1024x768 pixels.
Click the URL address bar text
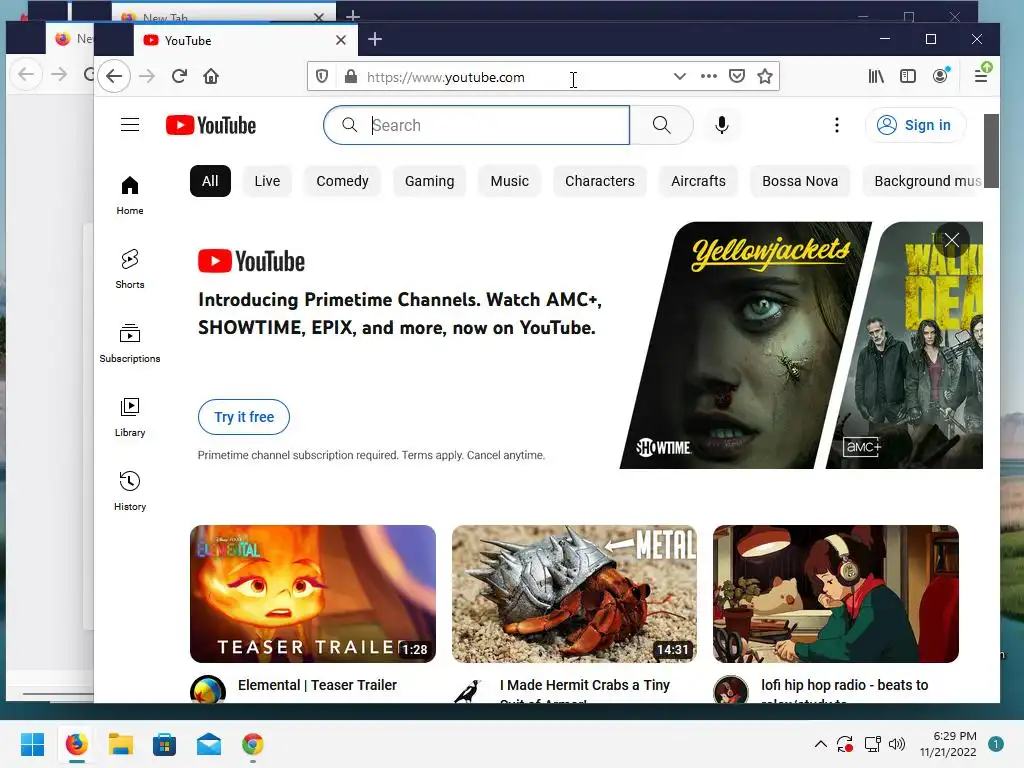tap(446, 77)
